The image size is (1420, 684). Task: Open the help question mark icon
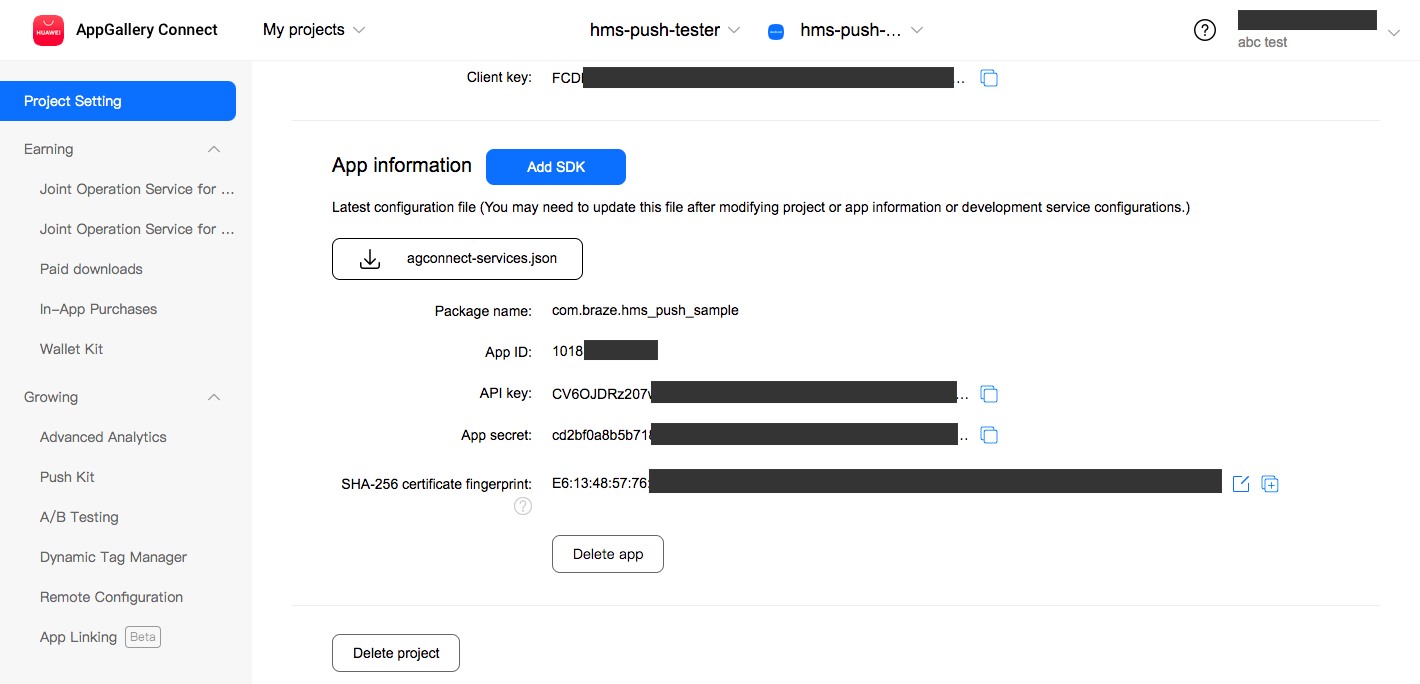pos(1205,30)
